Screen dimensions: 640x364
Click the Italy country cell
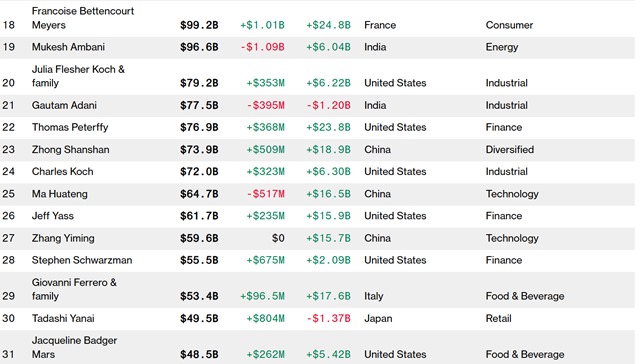[373, 296]
